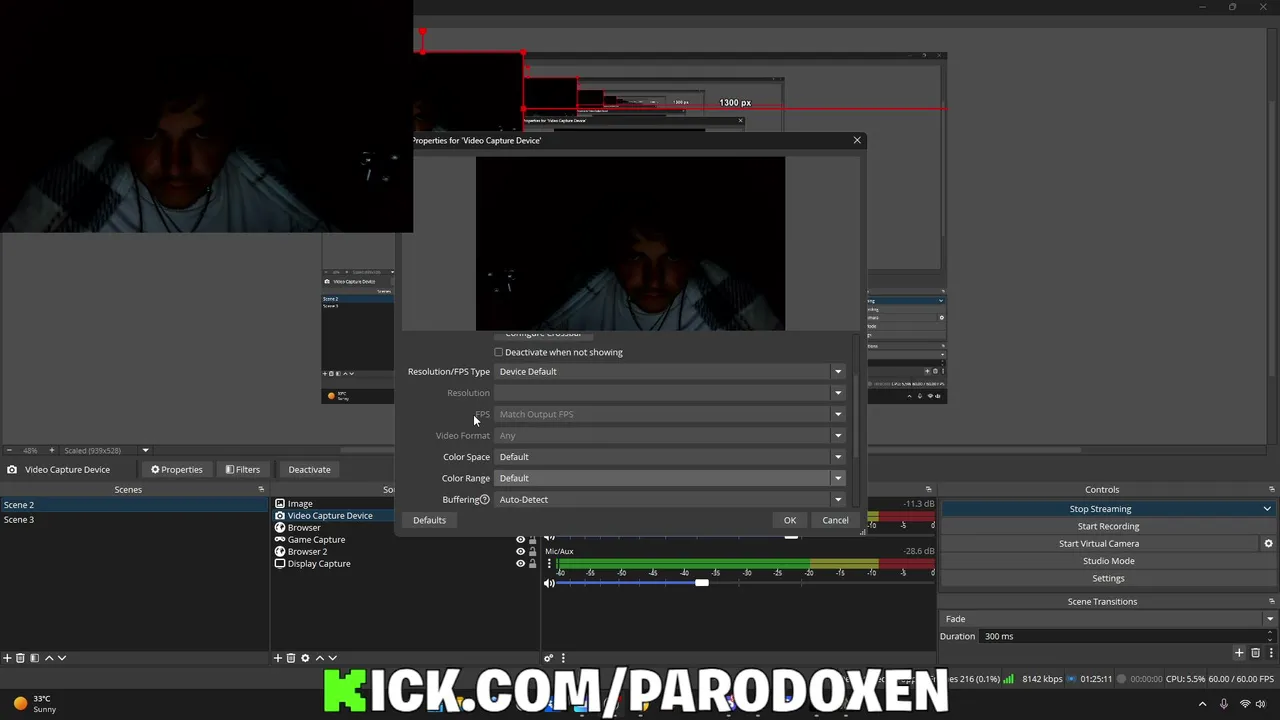1280x720 pixels.
Task: Move scene down with arrow icon
Action: click(61, 658)
